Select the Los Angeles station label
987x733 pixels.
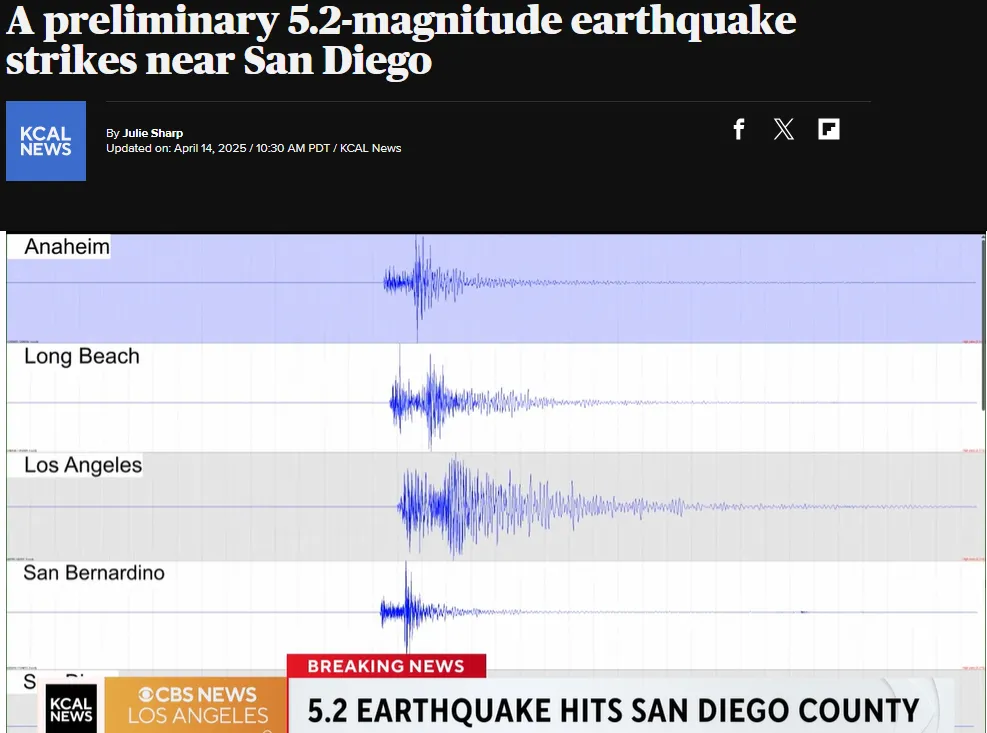click(x=83, y=465)
